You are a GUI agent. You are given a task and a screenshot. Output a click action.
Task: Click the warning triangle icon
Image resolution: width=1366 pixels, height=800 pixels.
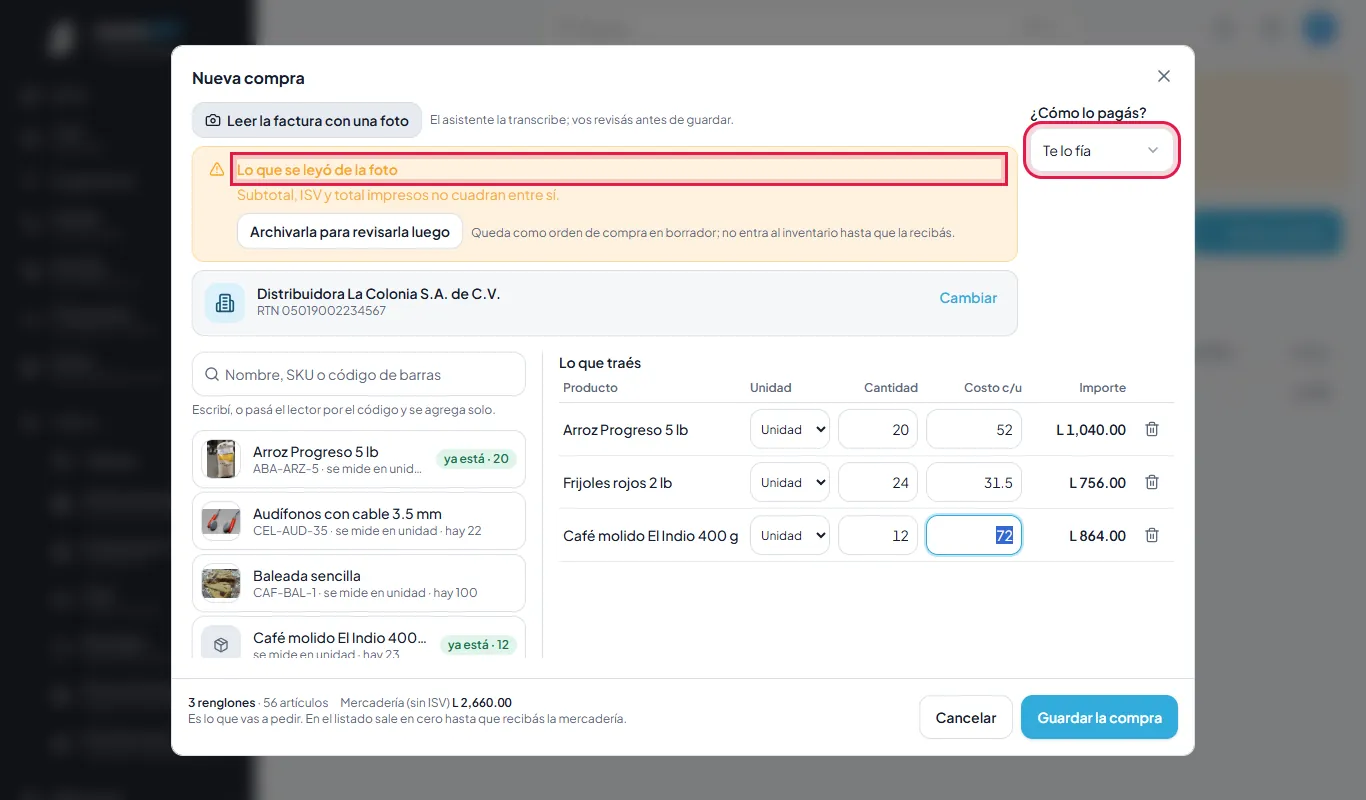(217, 170)
